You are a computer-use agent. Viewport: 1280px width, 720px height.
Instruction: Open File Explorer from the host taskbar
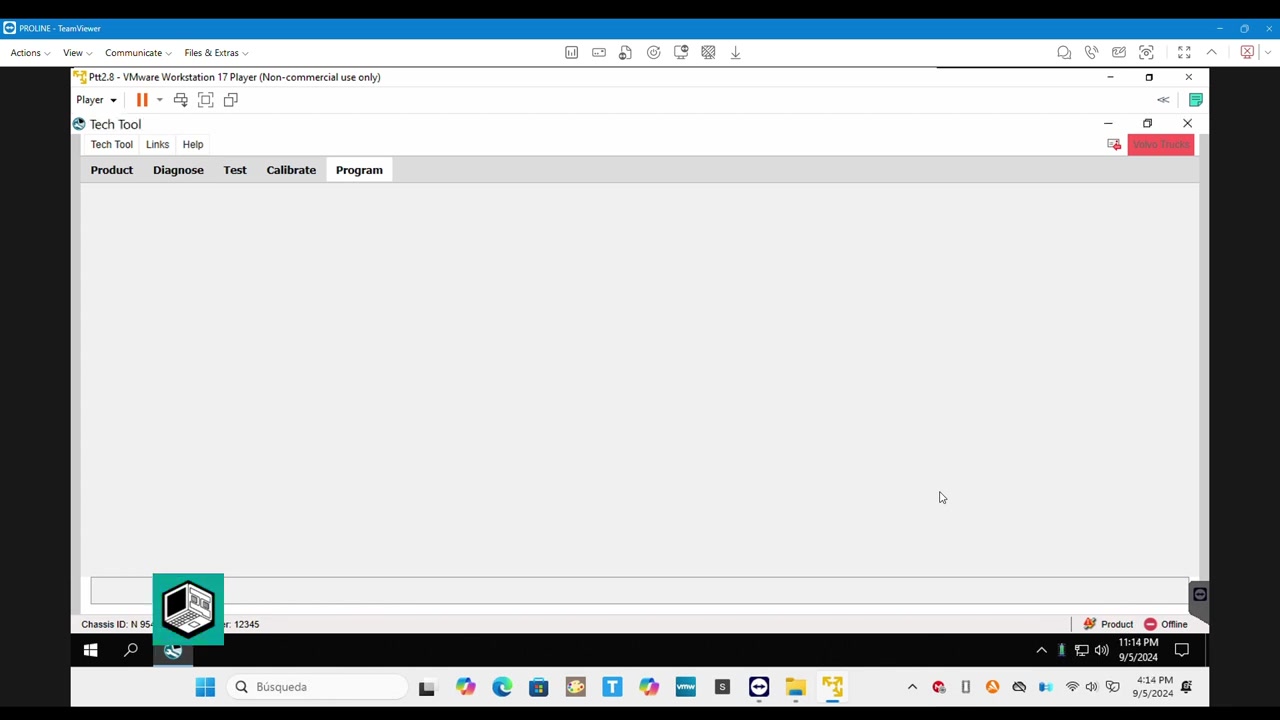pos(796,687)
